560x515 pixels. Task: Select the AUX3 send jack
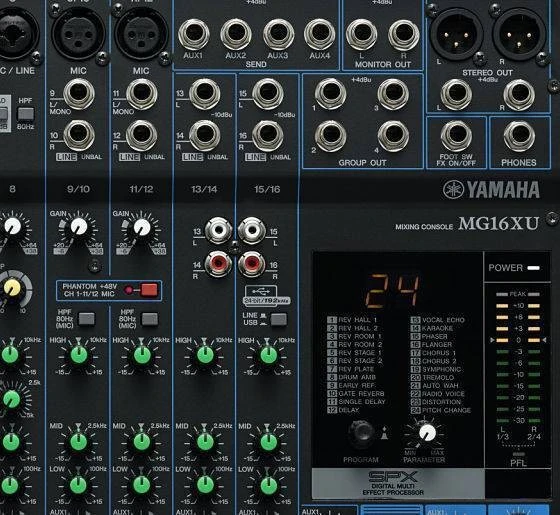pos(278,35)
